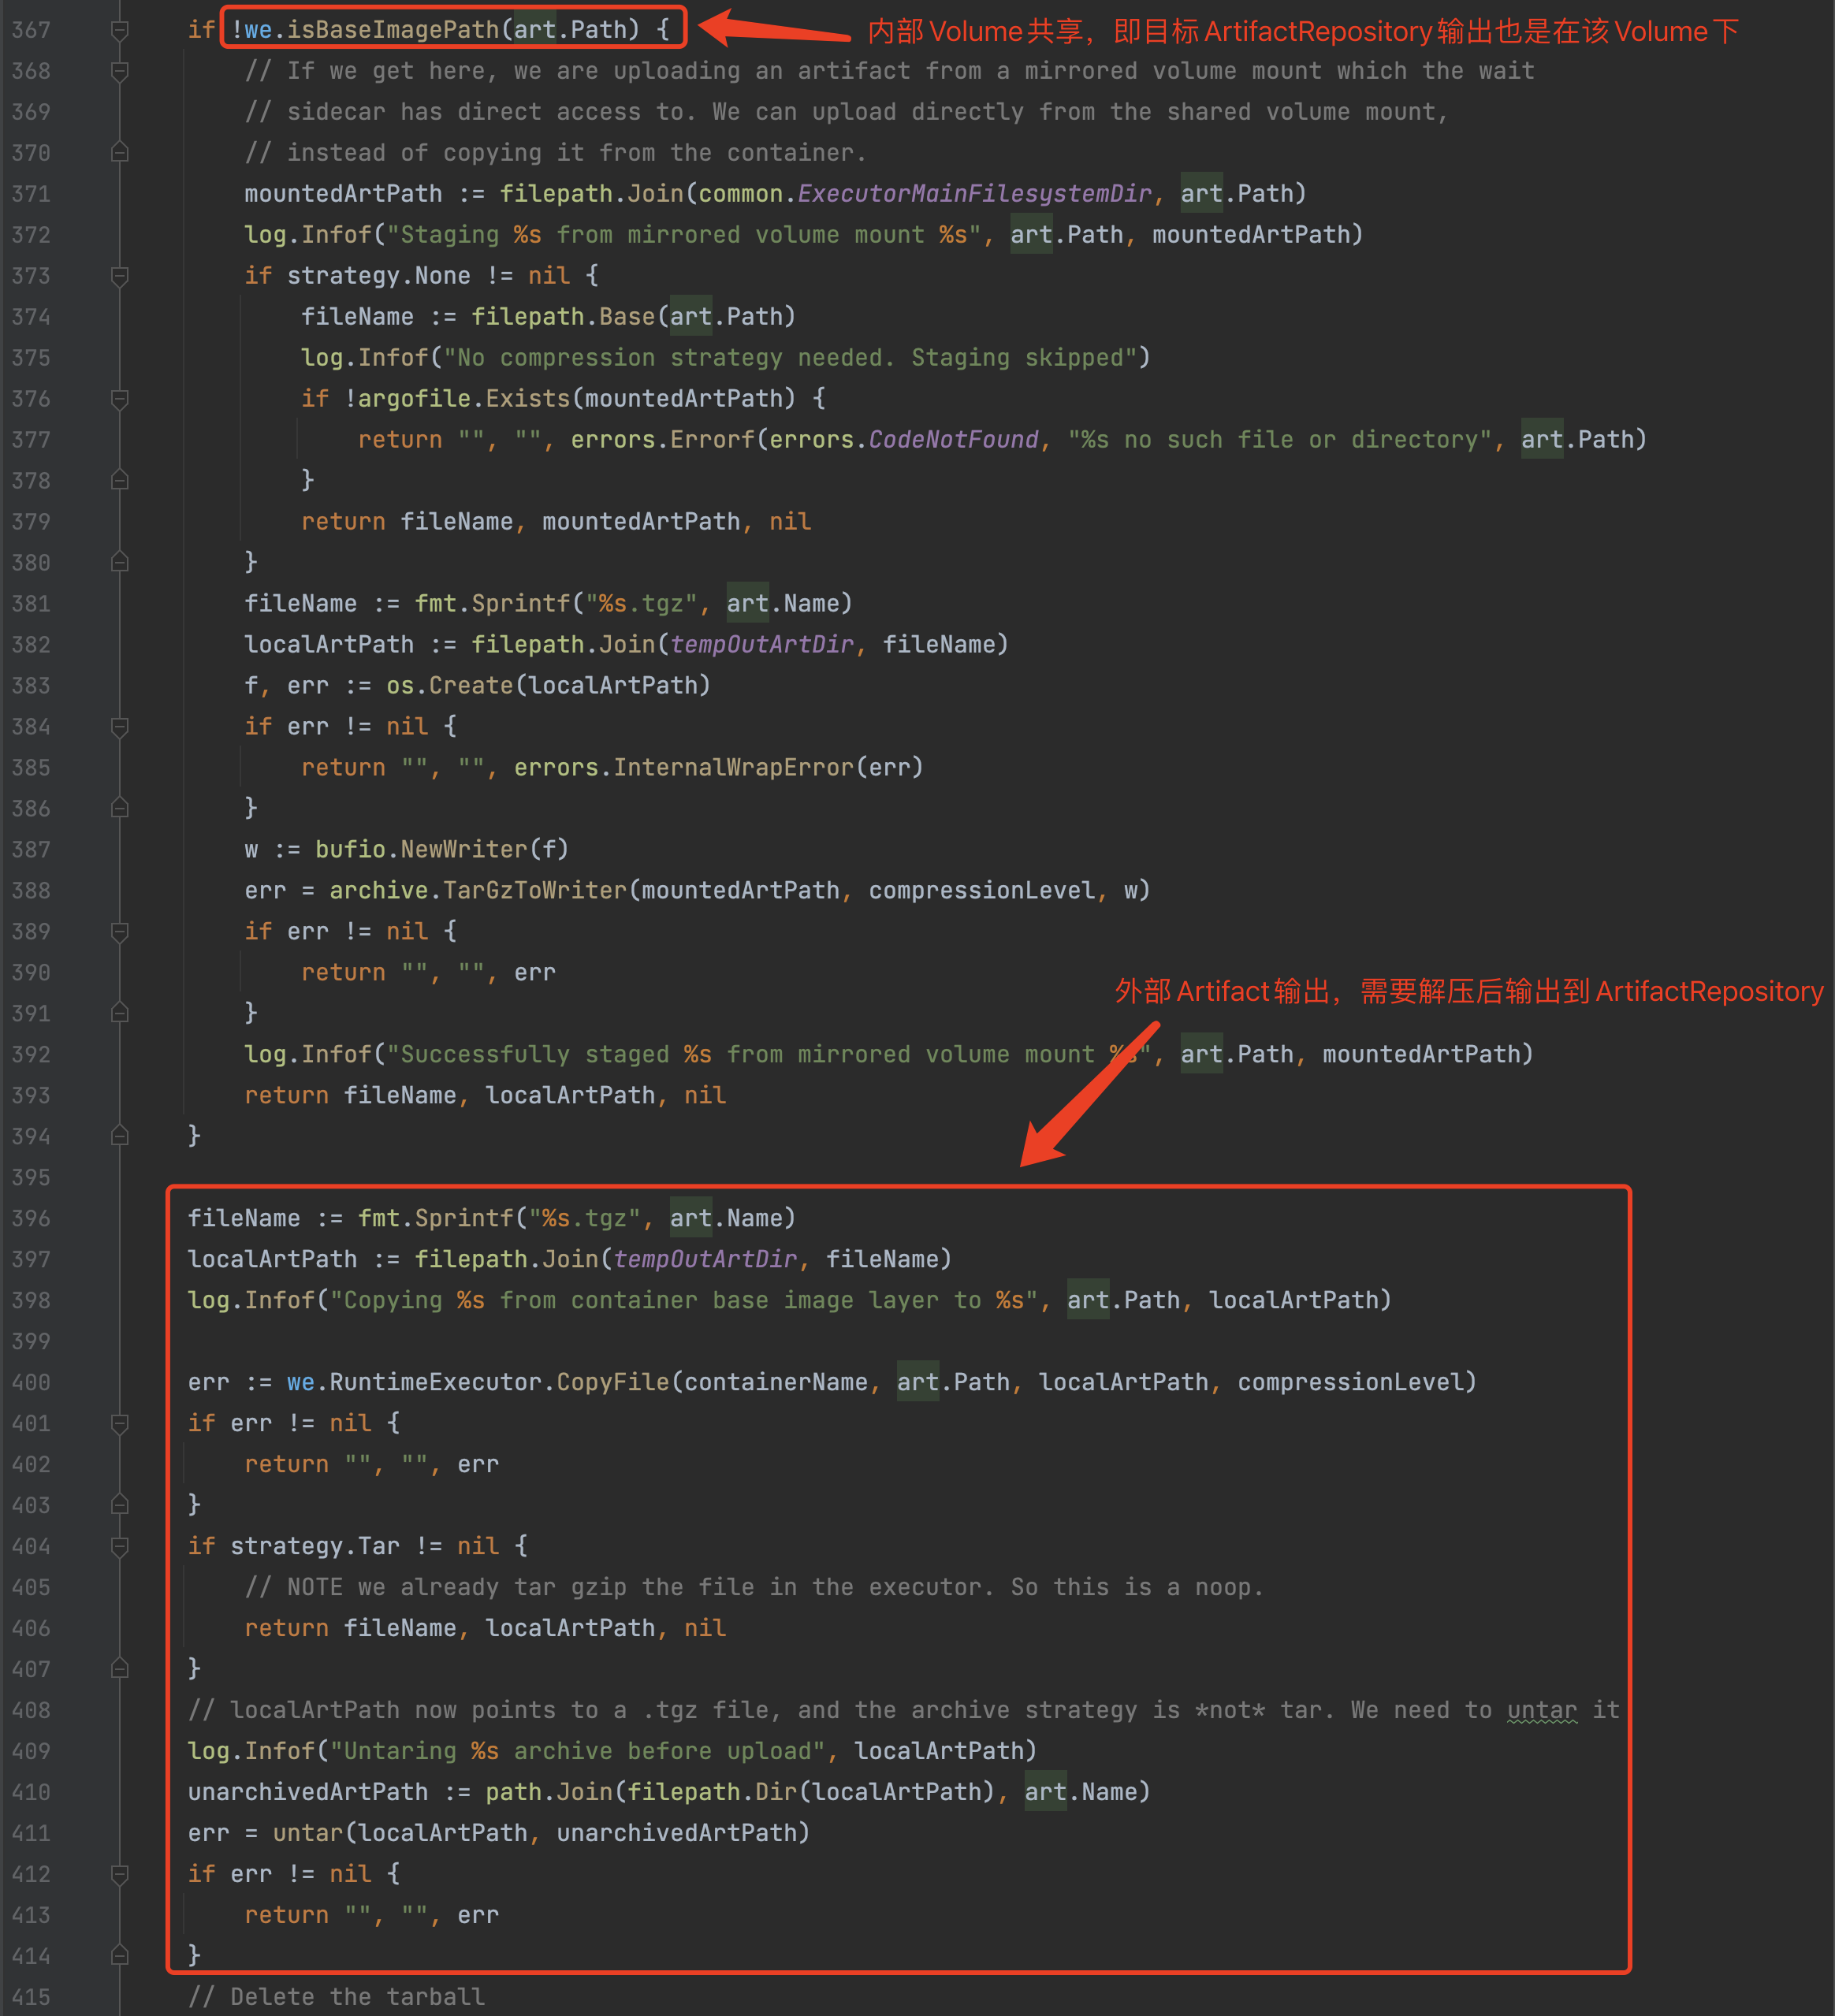The width and height of the screenshot is (1835, 2016).
Task: Collapse the fold marker on line 367
Action: coord(119,30)
